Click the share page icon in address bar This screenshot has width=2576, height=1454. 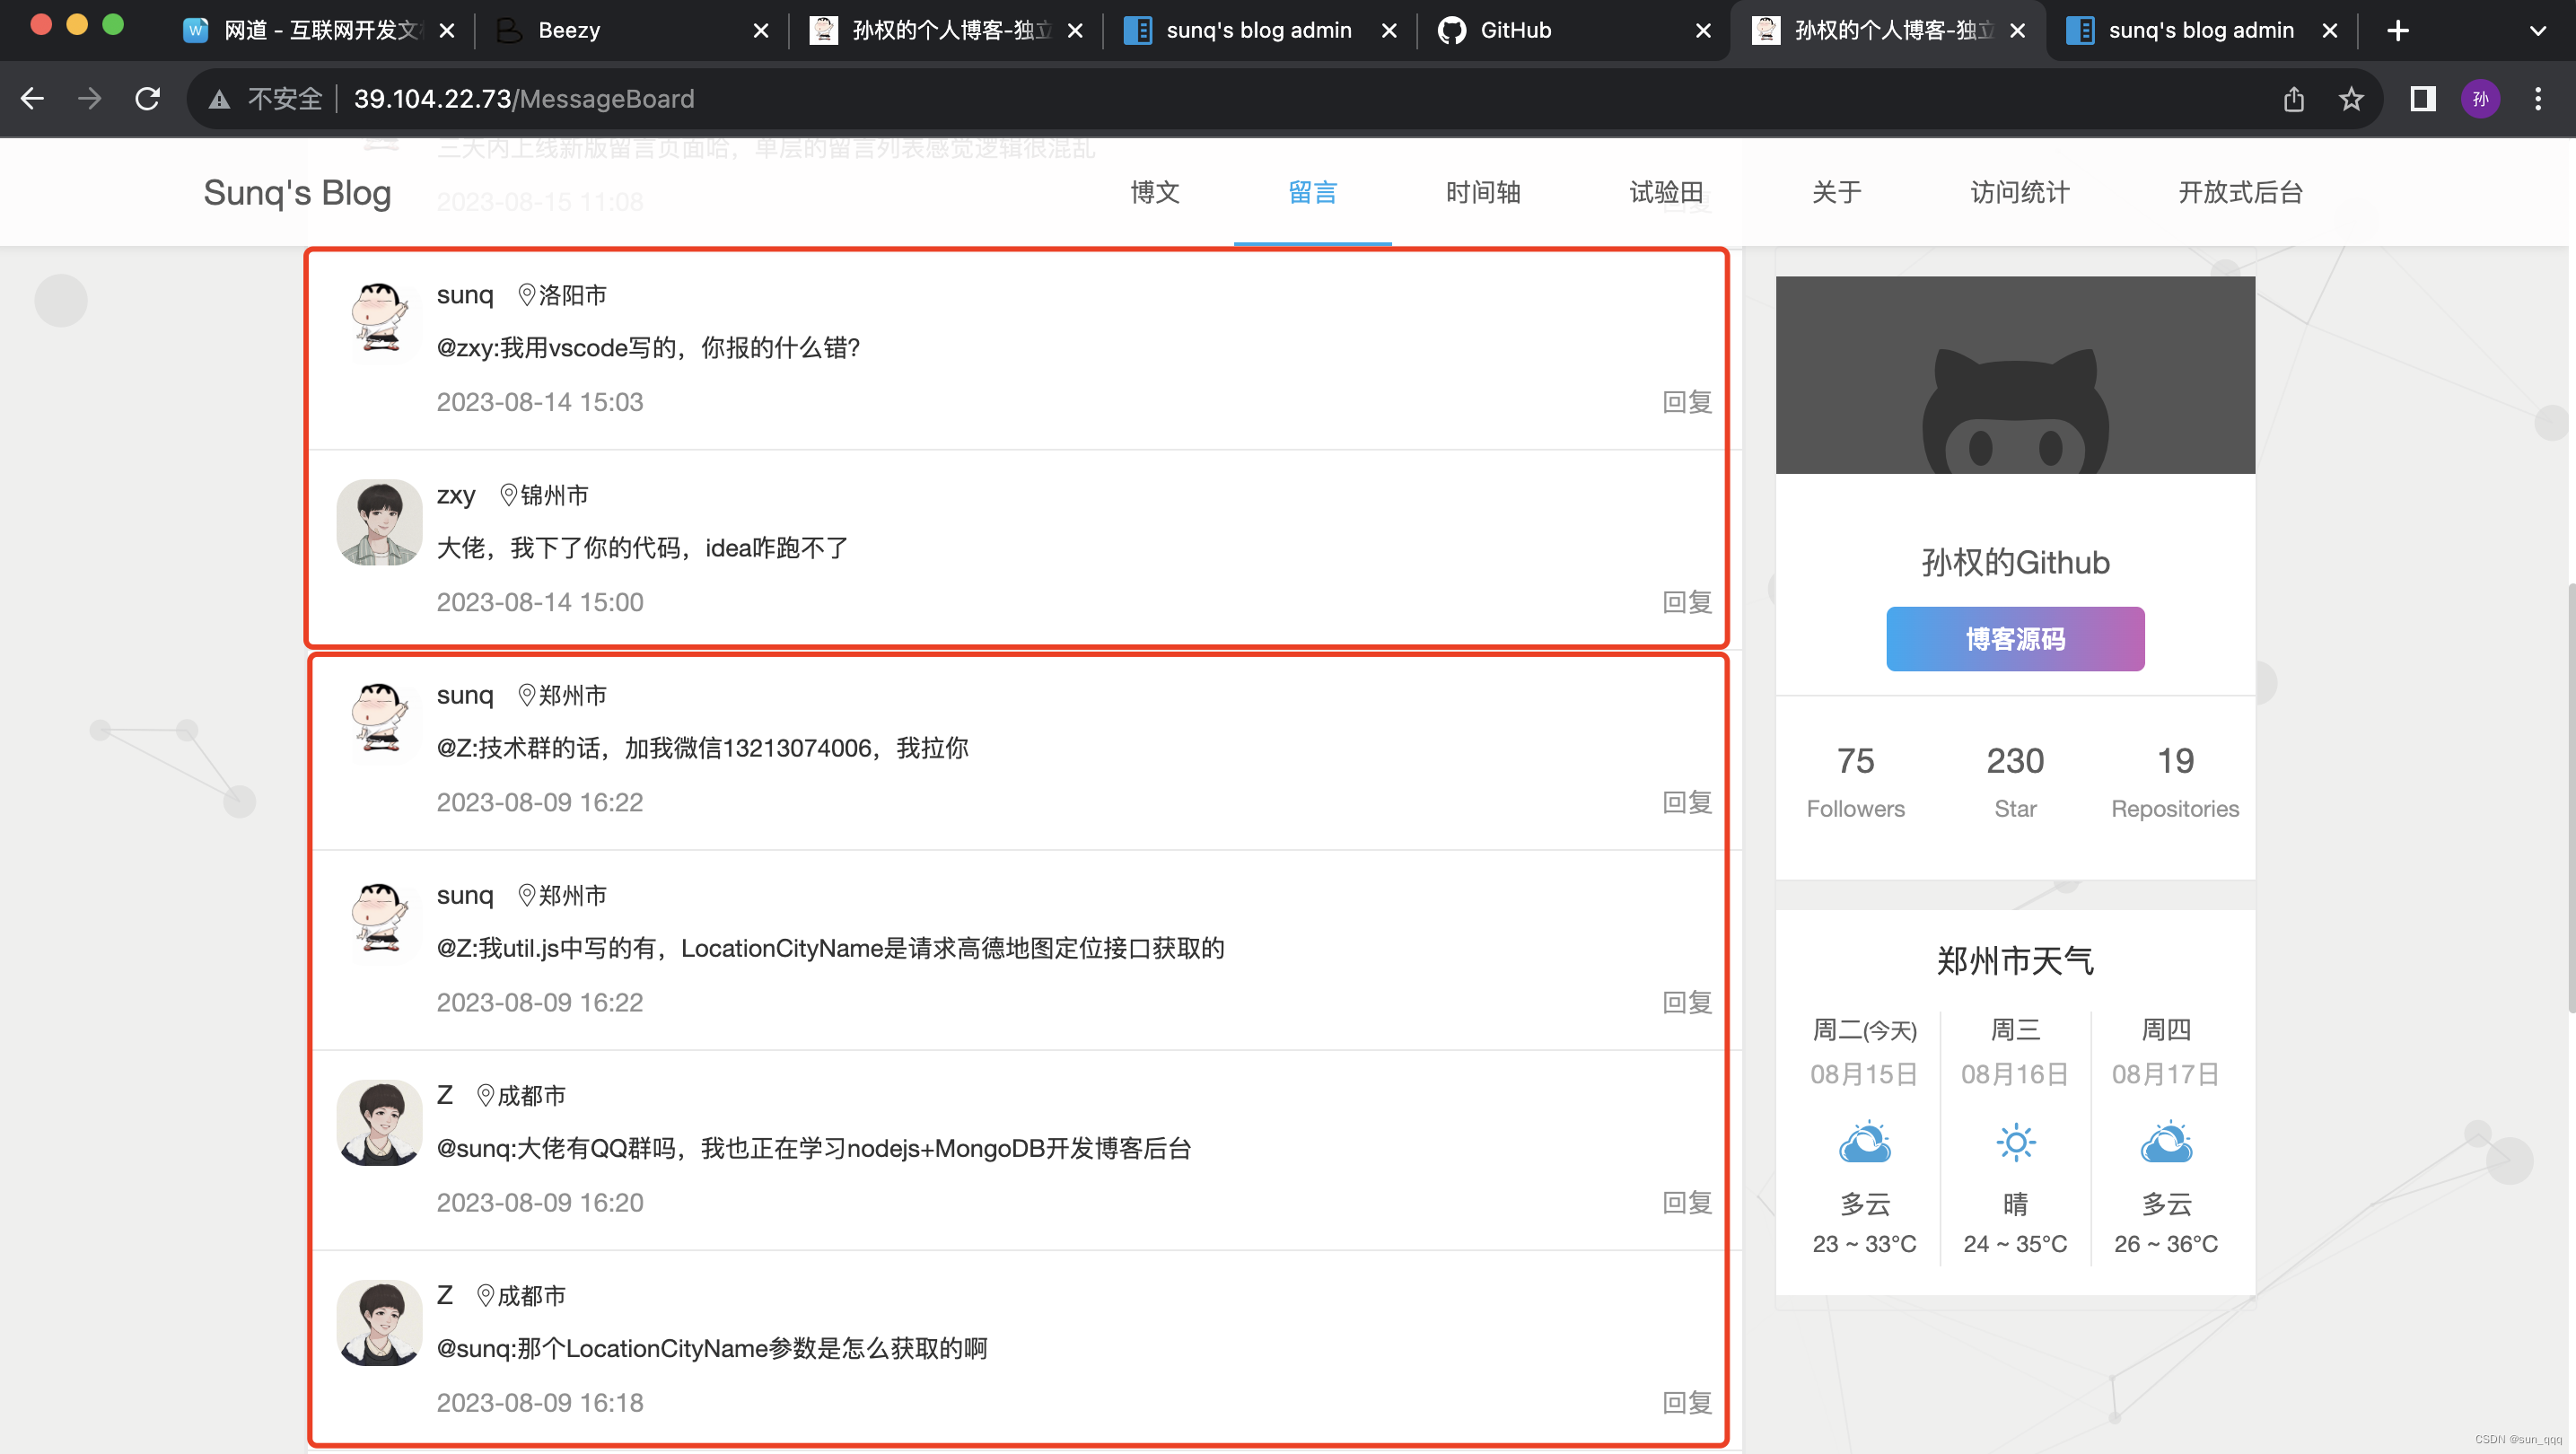pyautogui.click(x=2294, y=99)
